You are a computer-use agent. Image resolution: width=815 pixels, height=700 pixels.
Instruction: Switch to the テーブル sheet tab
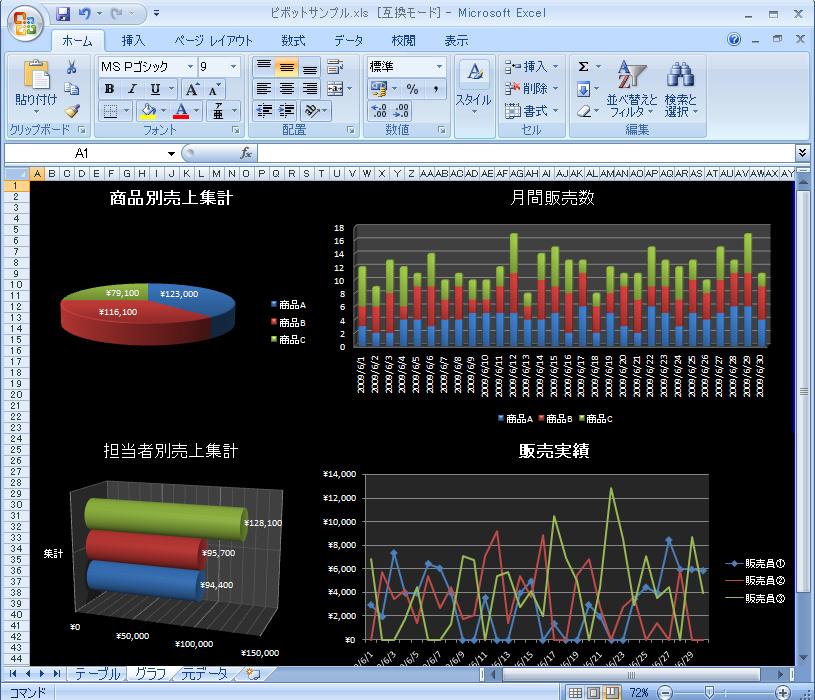pyautogui.click(x=98, y=674)
